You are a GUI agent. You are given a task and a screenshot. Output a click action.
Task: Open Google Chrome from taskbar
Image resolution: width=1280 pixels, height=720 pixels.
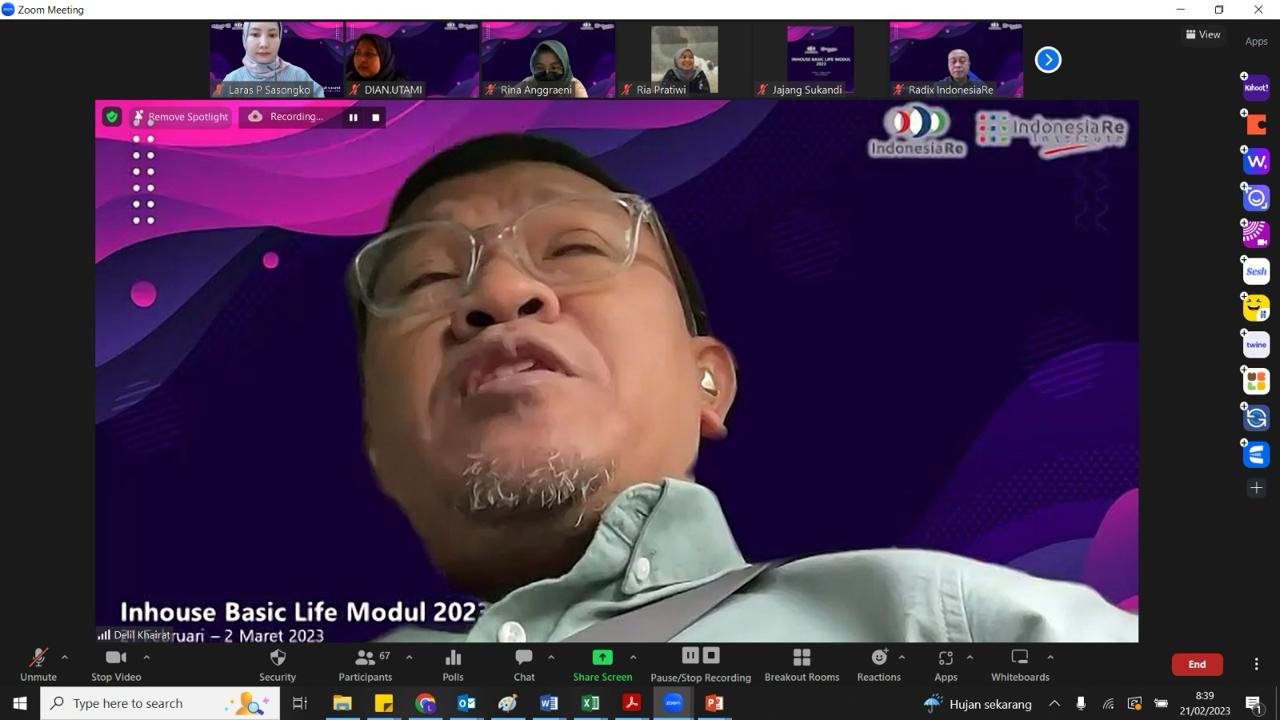point(425,703)
